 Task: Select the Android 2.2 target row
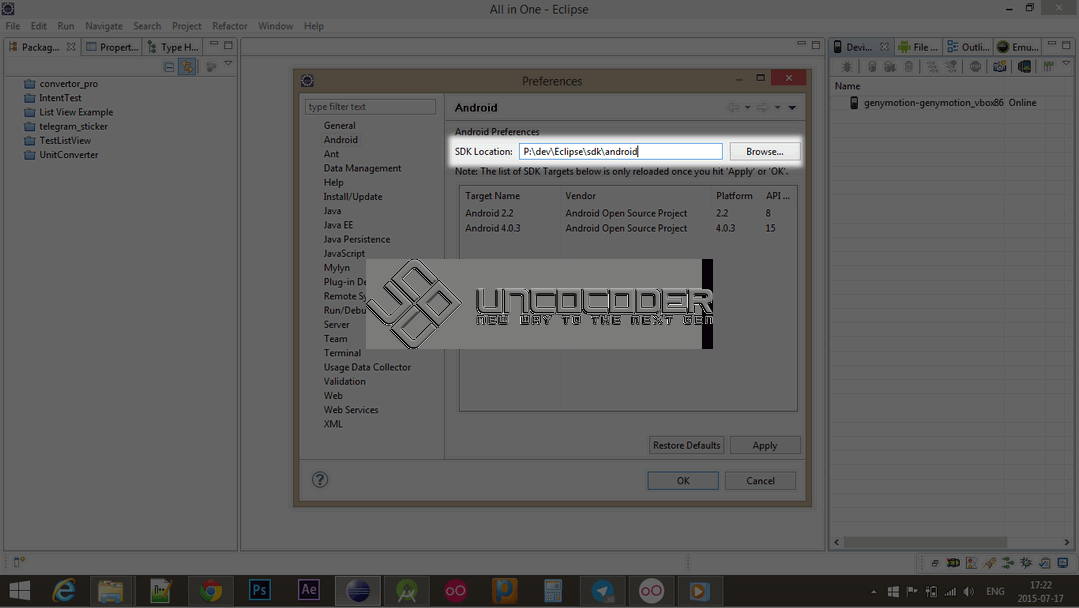(628, 213)
